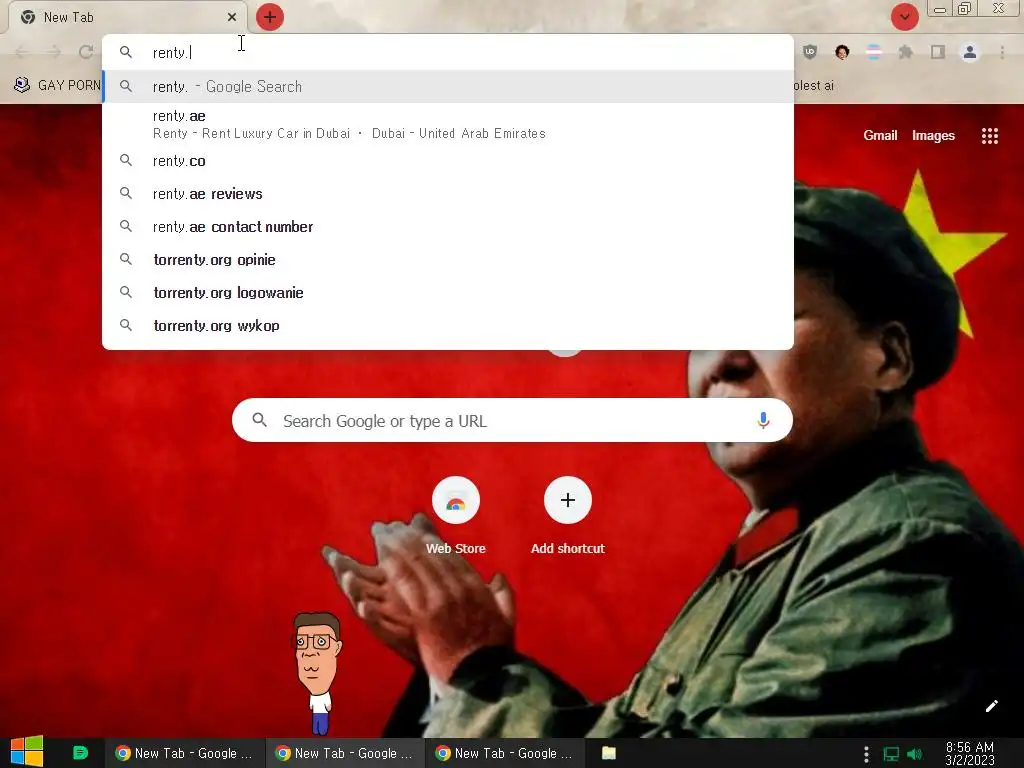
Task: Select the New Tab tab title
Action: tap(69, 17)
